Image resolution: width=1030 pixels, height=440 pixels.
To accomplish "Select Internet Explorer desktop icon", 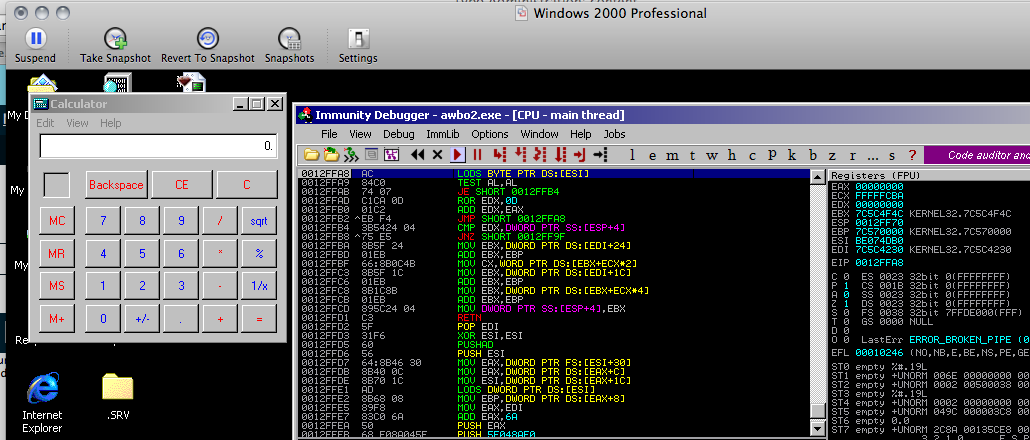I will click(x=42, y=403).
